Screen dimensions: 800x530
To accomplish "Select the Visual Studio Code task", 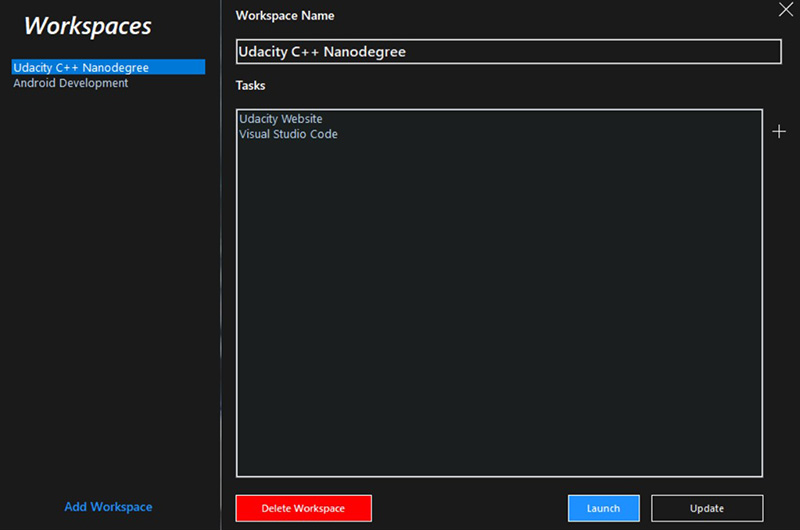I will pos(288,134).
